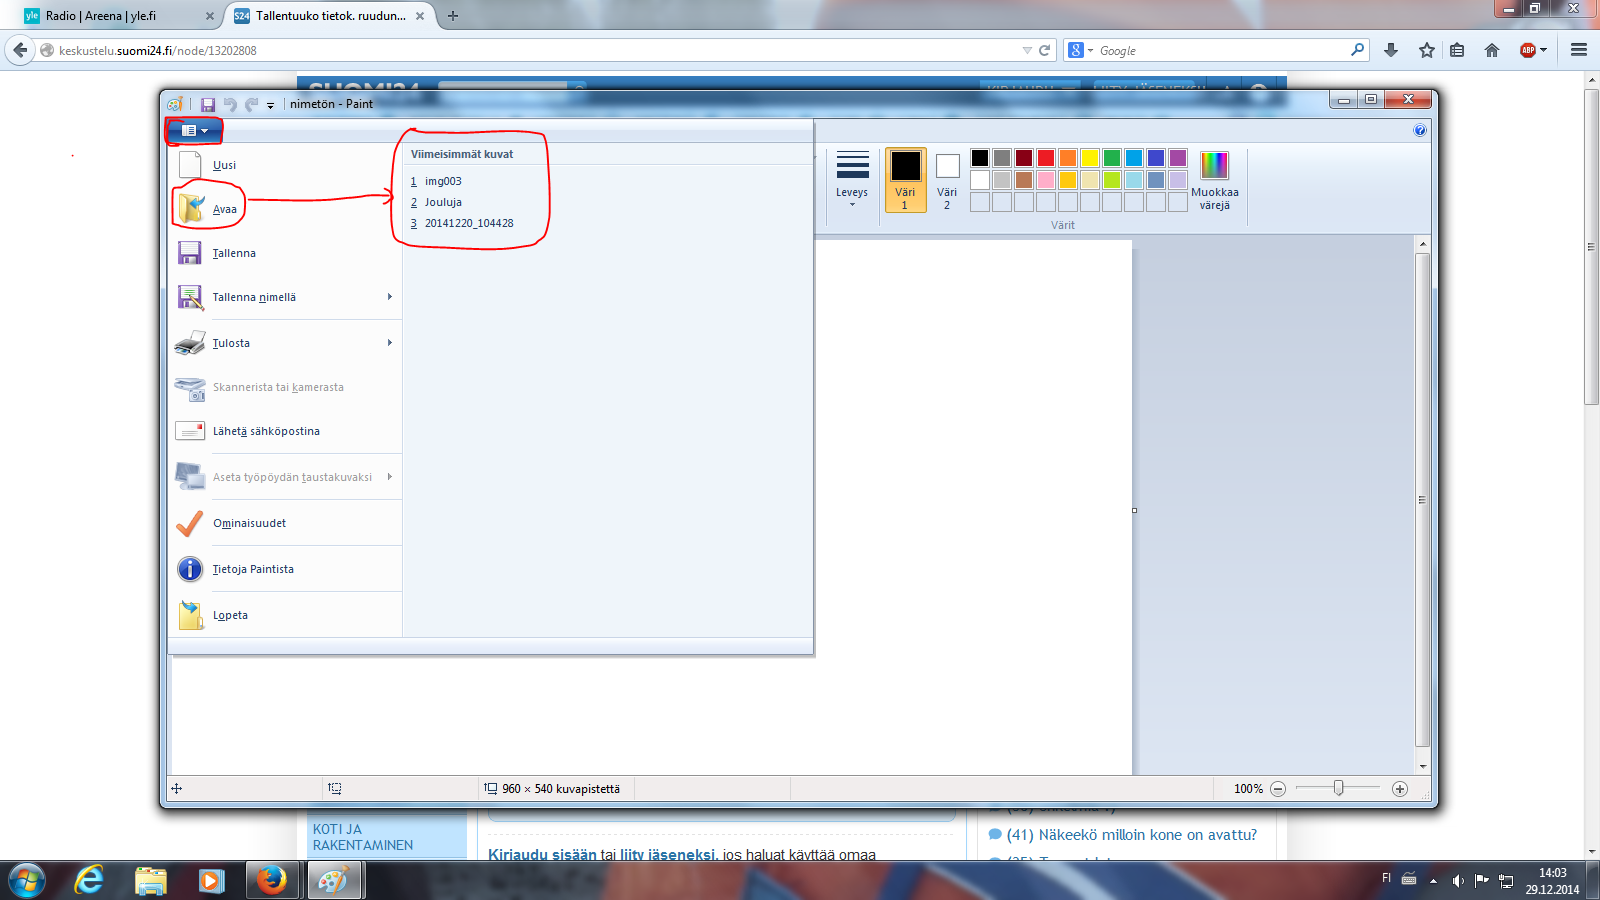The image size is (1600, 900).
Task: Open the Leveys line width dropdown
Action: pos(852,180)
